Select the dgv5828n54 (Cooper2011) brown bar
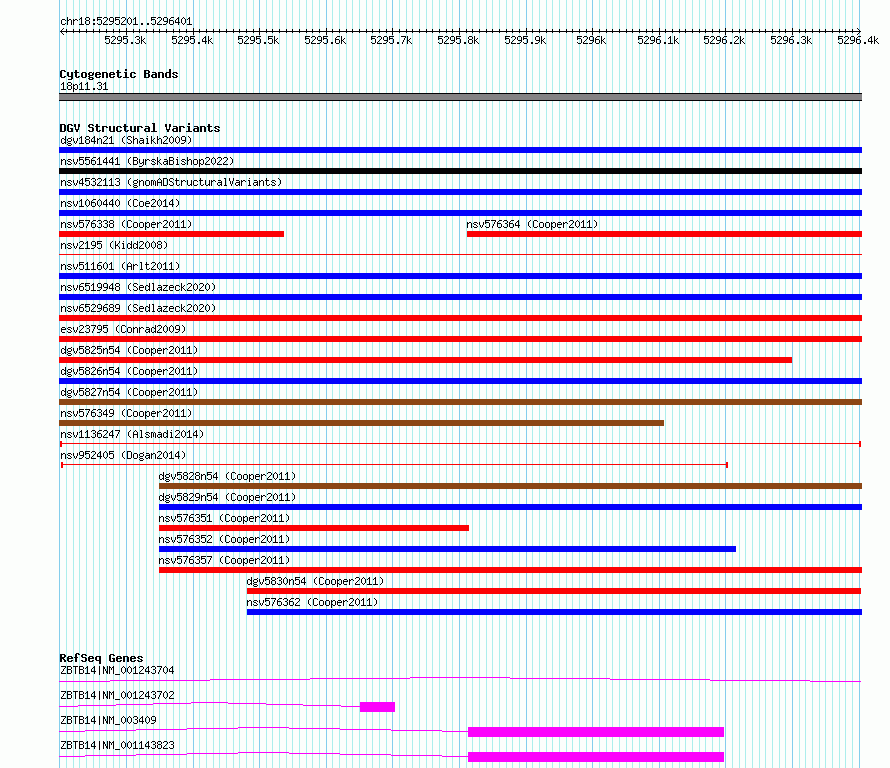This screenshot has height=768, width=890. point(510,486)
